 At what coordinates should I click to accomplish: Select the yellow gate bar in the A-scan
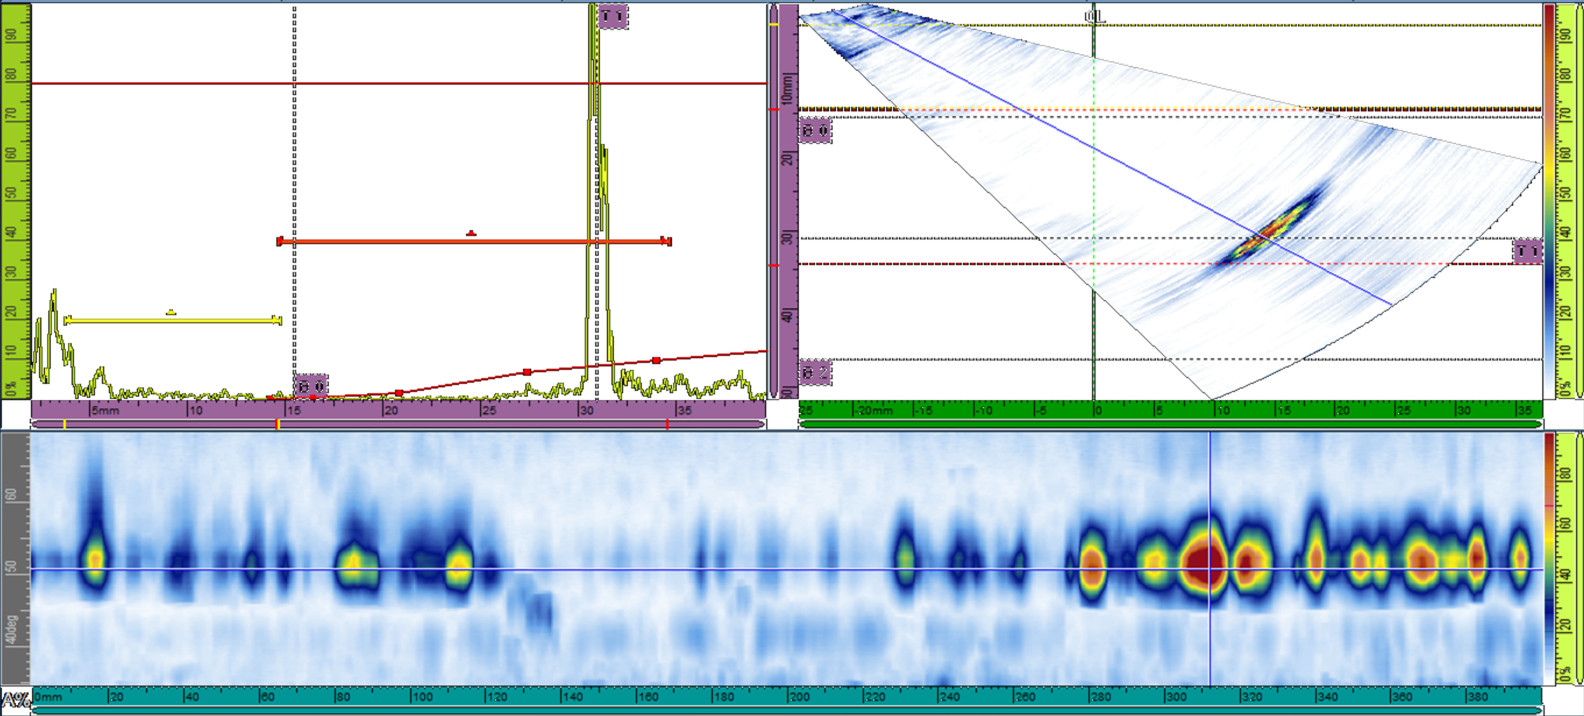tap(172, 320)
